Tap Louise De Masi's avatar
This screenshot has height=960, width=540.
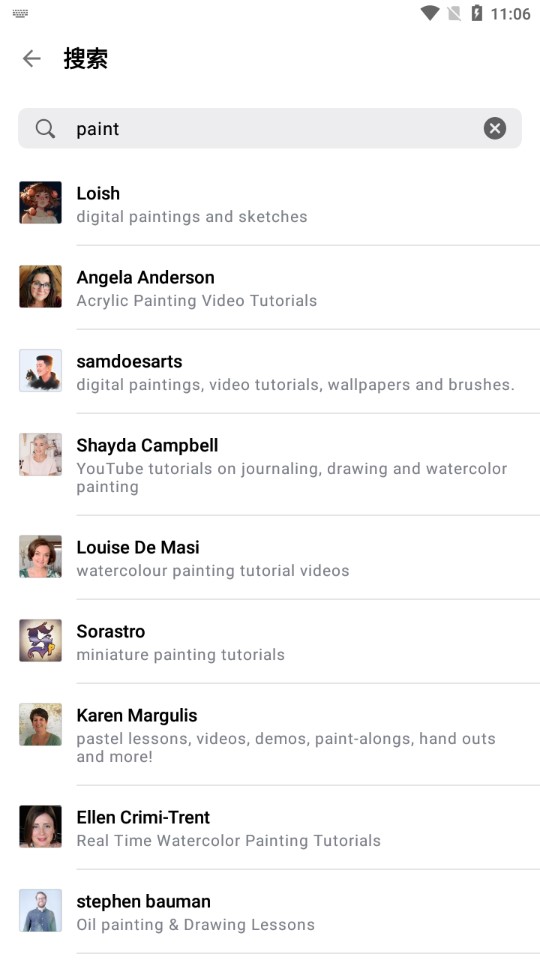(40, 557)
